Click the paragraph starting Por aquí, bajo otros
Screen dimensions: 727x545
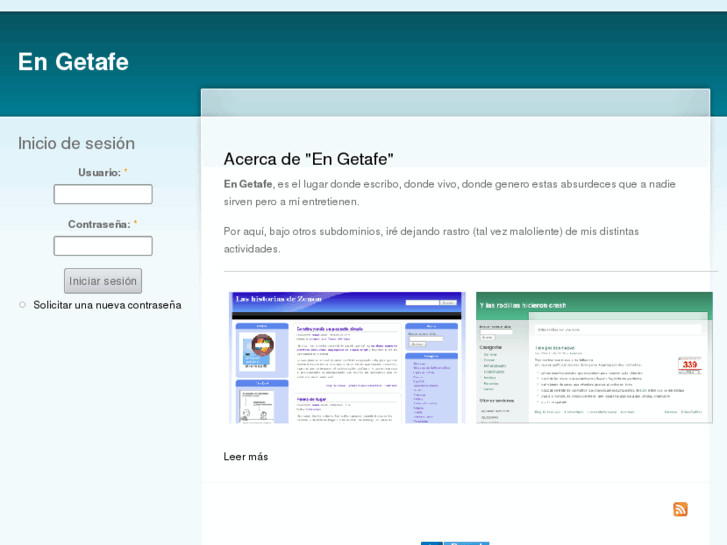tap(431, 240)
